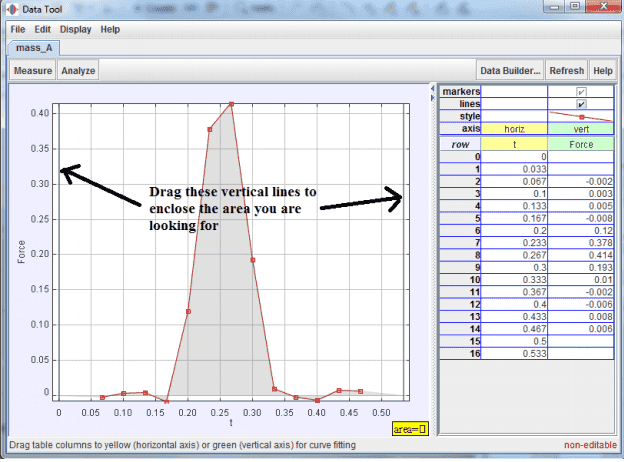Open the Analyze dropdown button
Screen dimensions: 624x462
pos(78,71)
